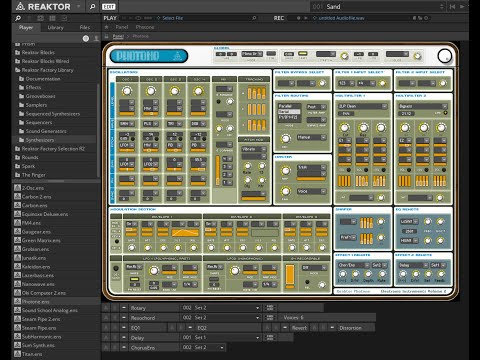Viewport: 480px width, 360px height.
Task: Switch to the Player tab
Action: (x=26, y=27)
